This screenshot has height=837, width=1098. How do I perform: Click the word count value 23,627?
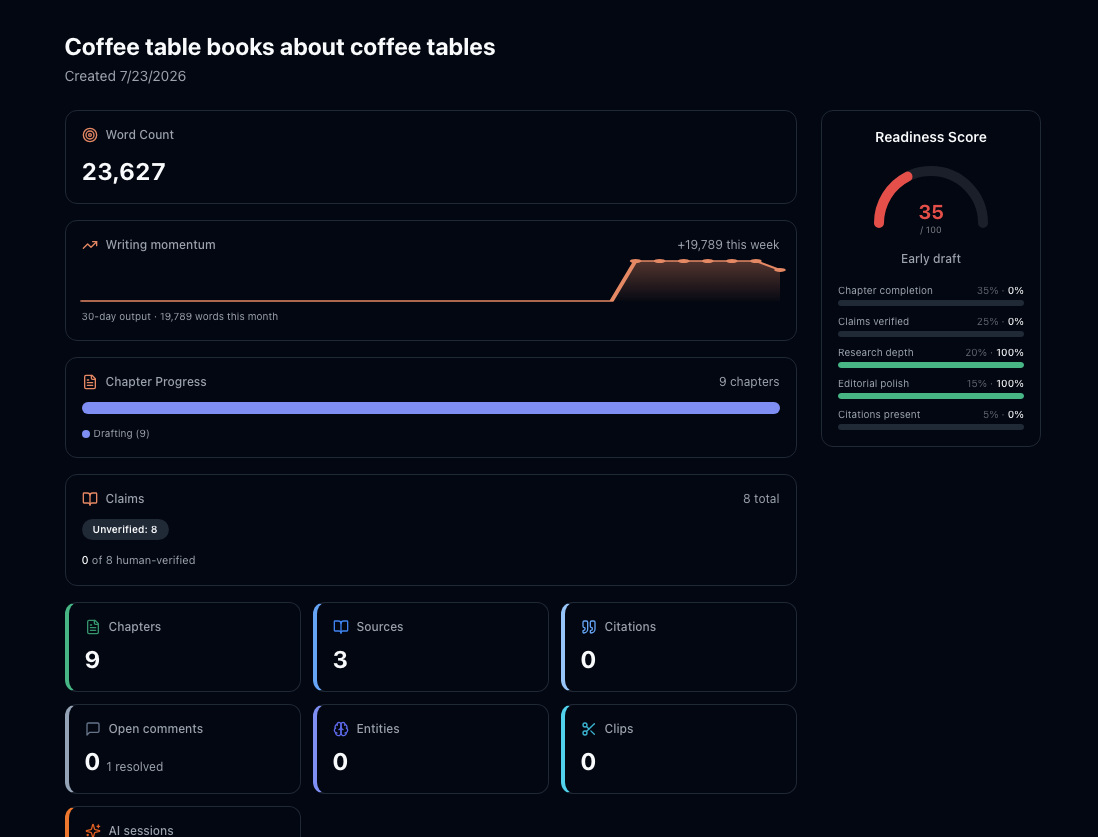124,172
